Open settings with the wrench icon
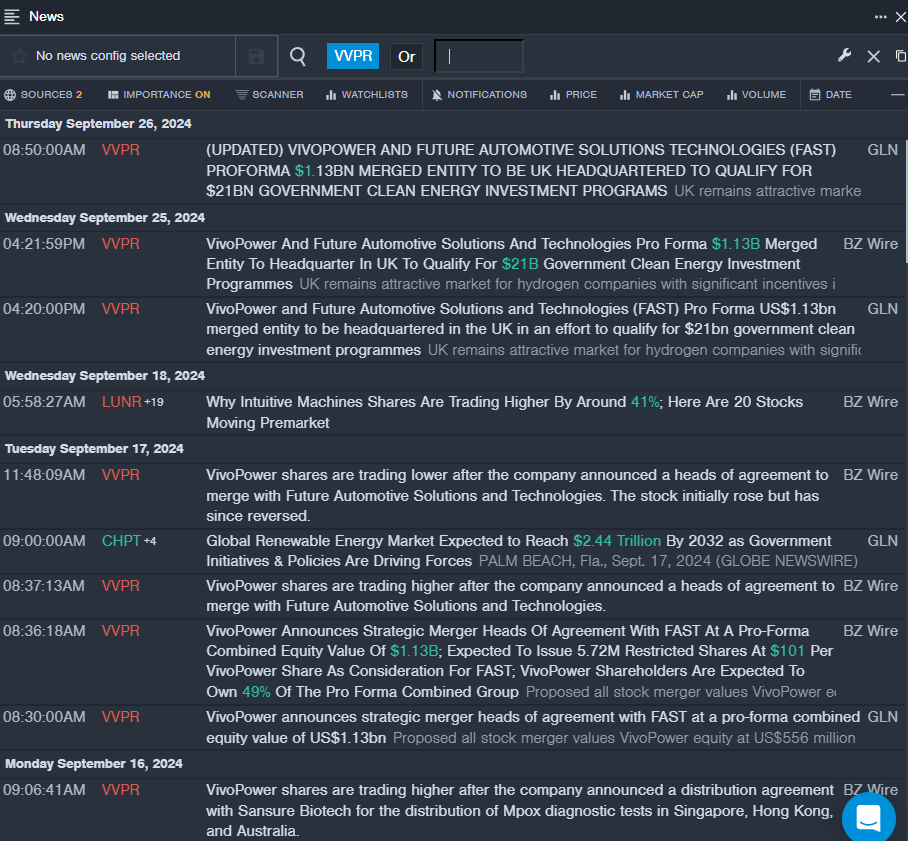Viewport: 908px width, 841px height. click(x=845, y=56)
